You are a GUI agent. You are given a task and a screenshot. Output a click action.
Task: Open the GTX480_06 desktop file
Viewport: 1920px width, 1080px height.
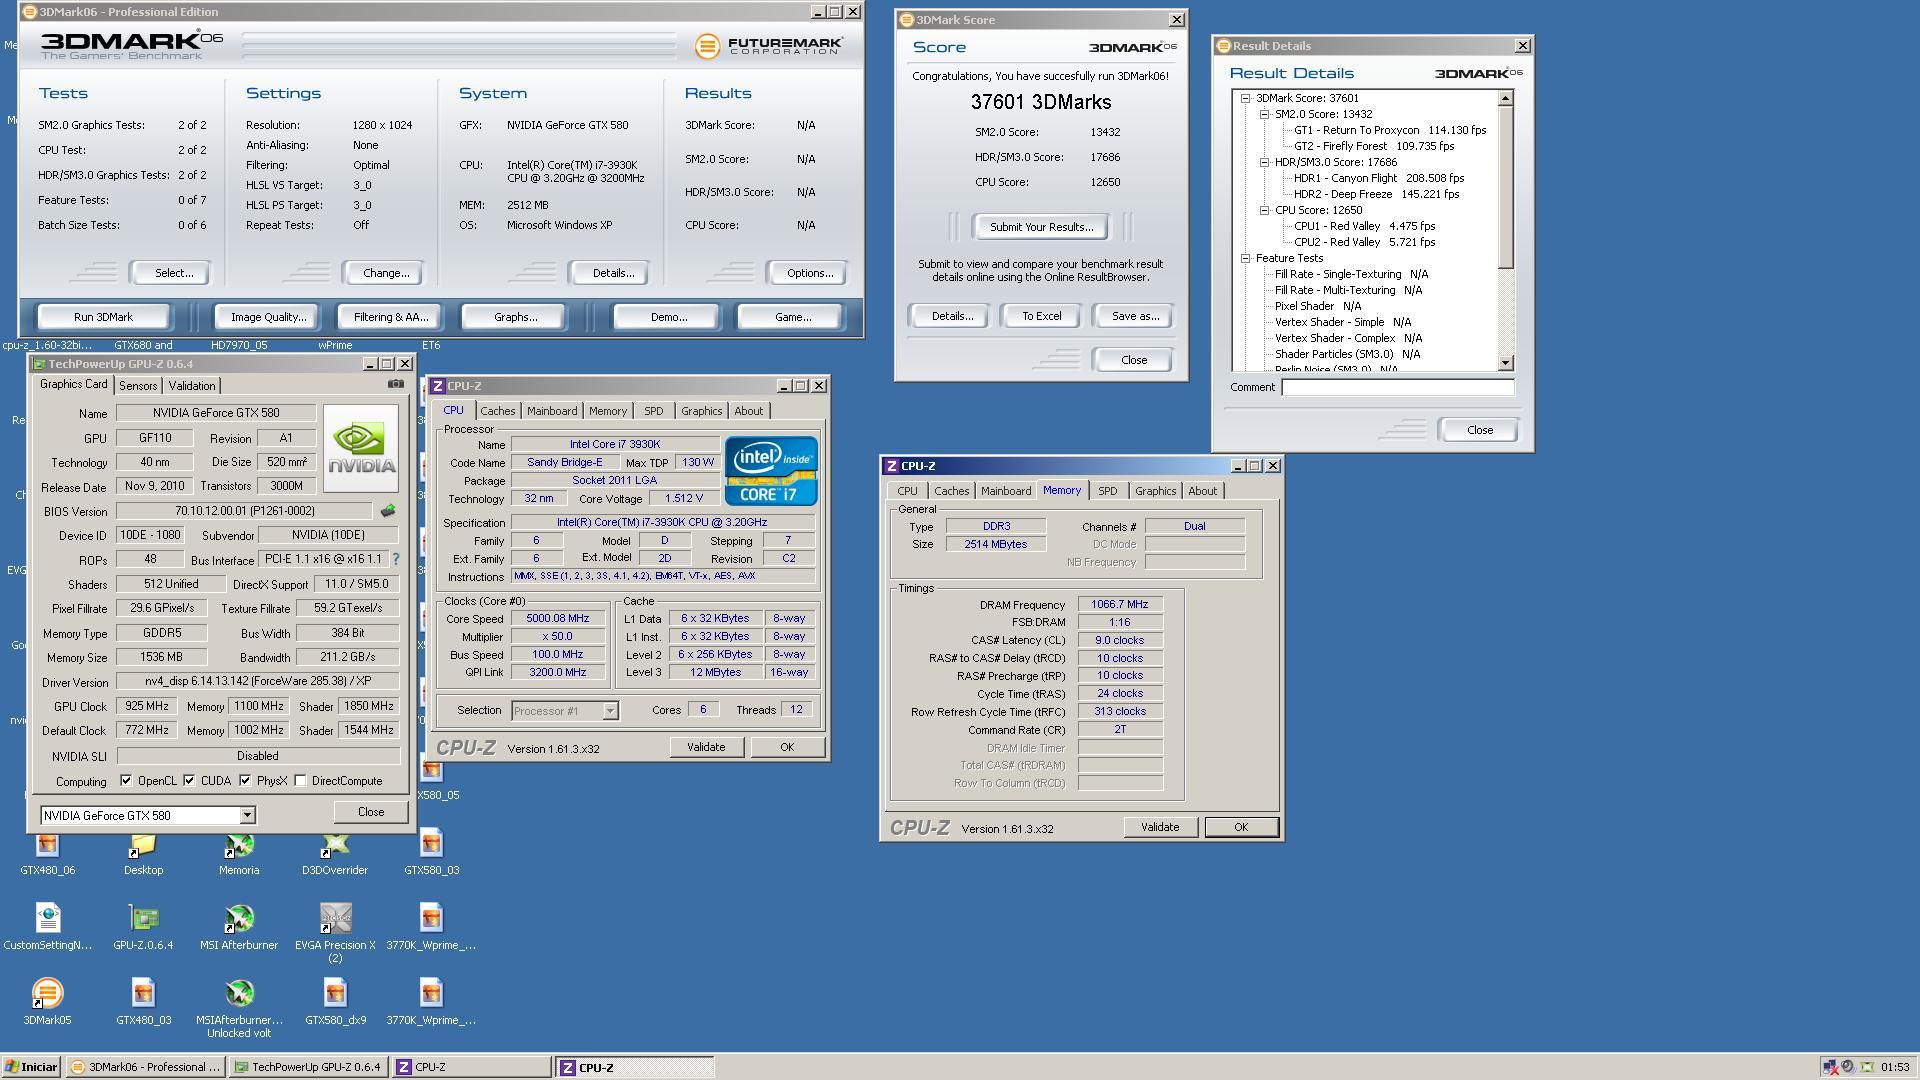tap(47, 853)
